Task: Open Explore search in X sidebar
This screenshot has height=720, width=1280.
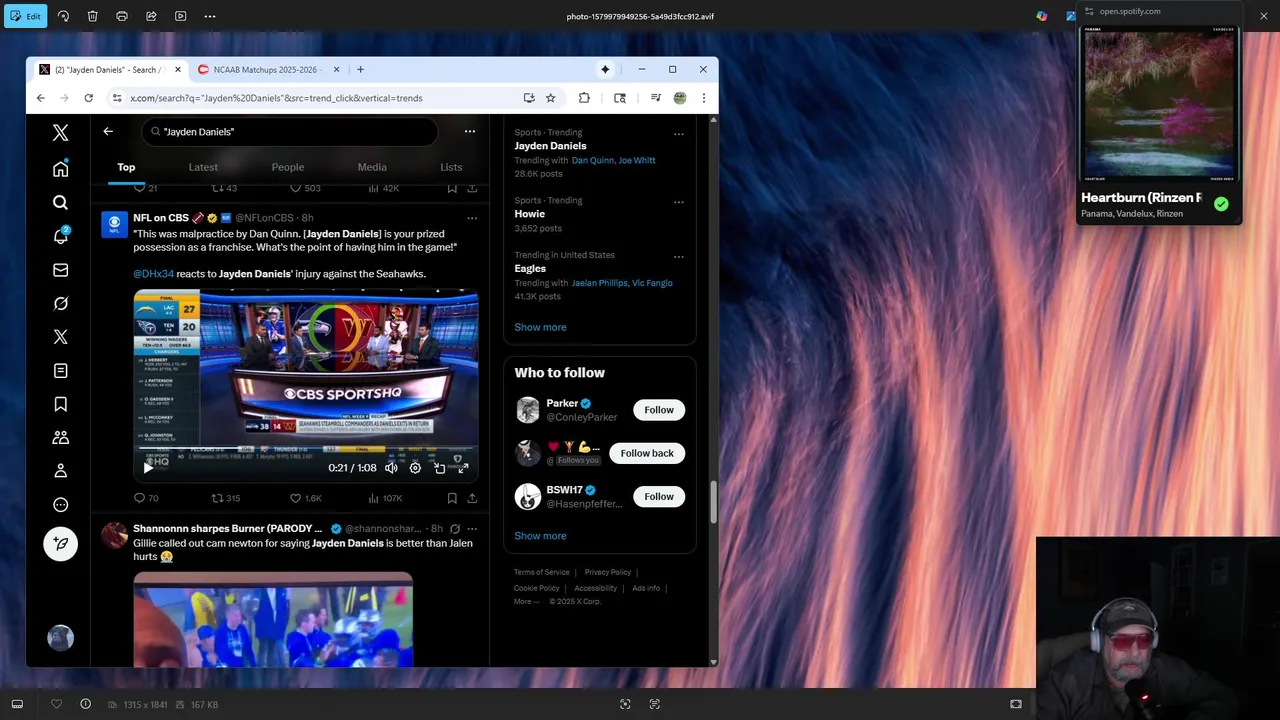Action: coord(60,202)
